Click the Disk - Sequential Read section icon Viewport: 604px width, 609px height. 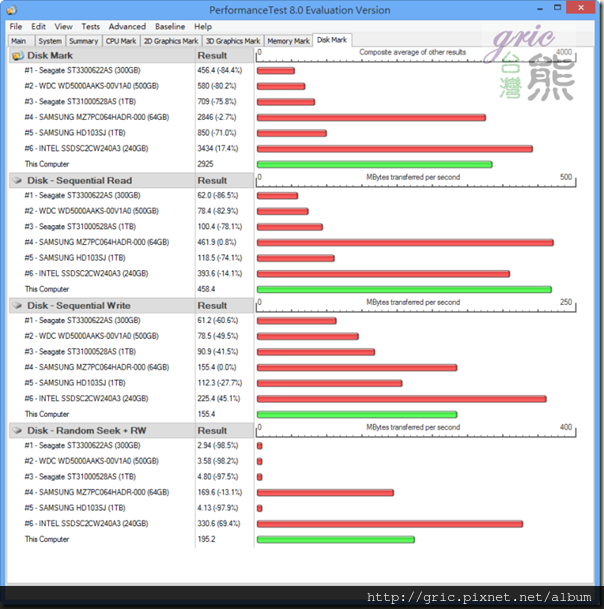(x=17, y=181)
